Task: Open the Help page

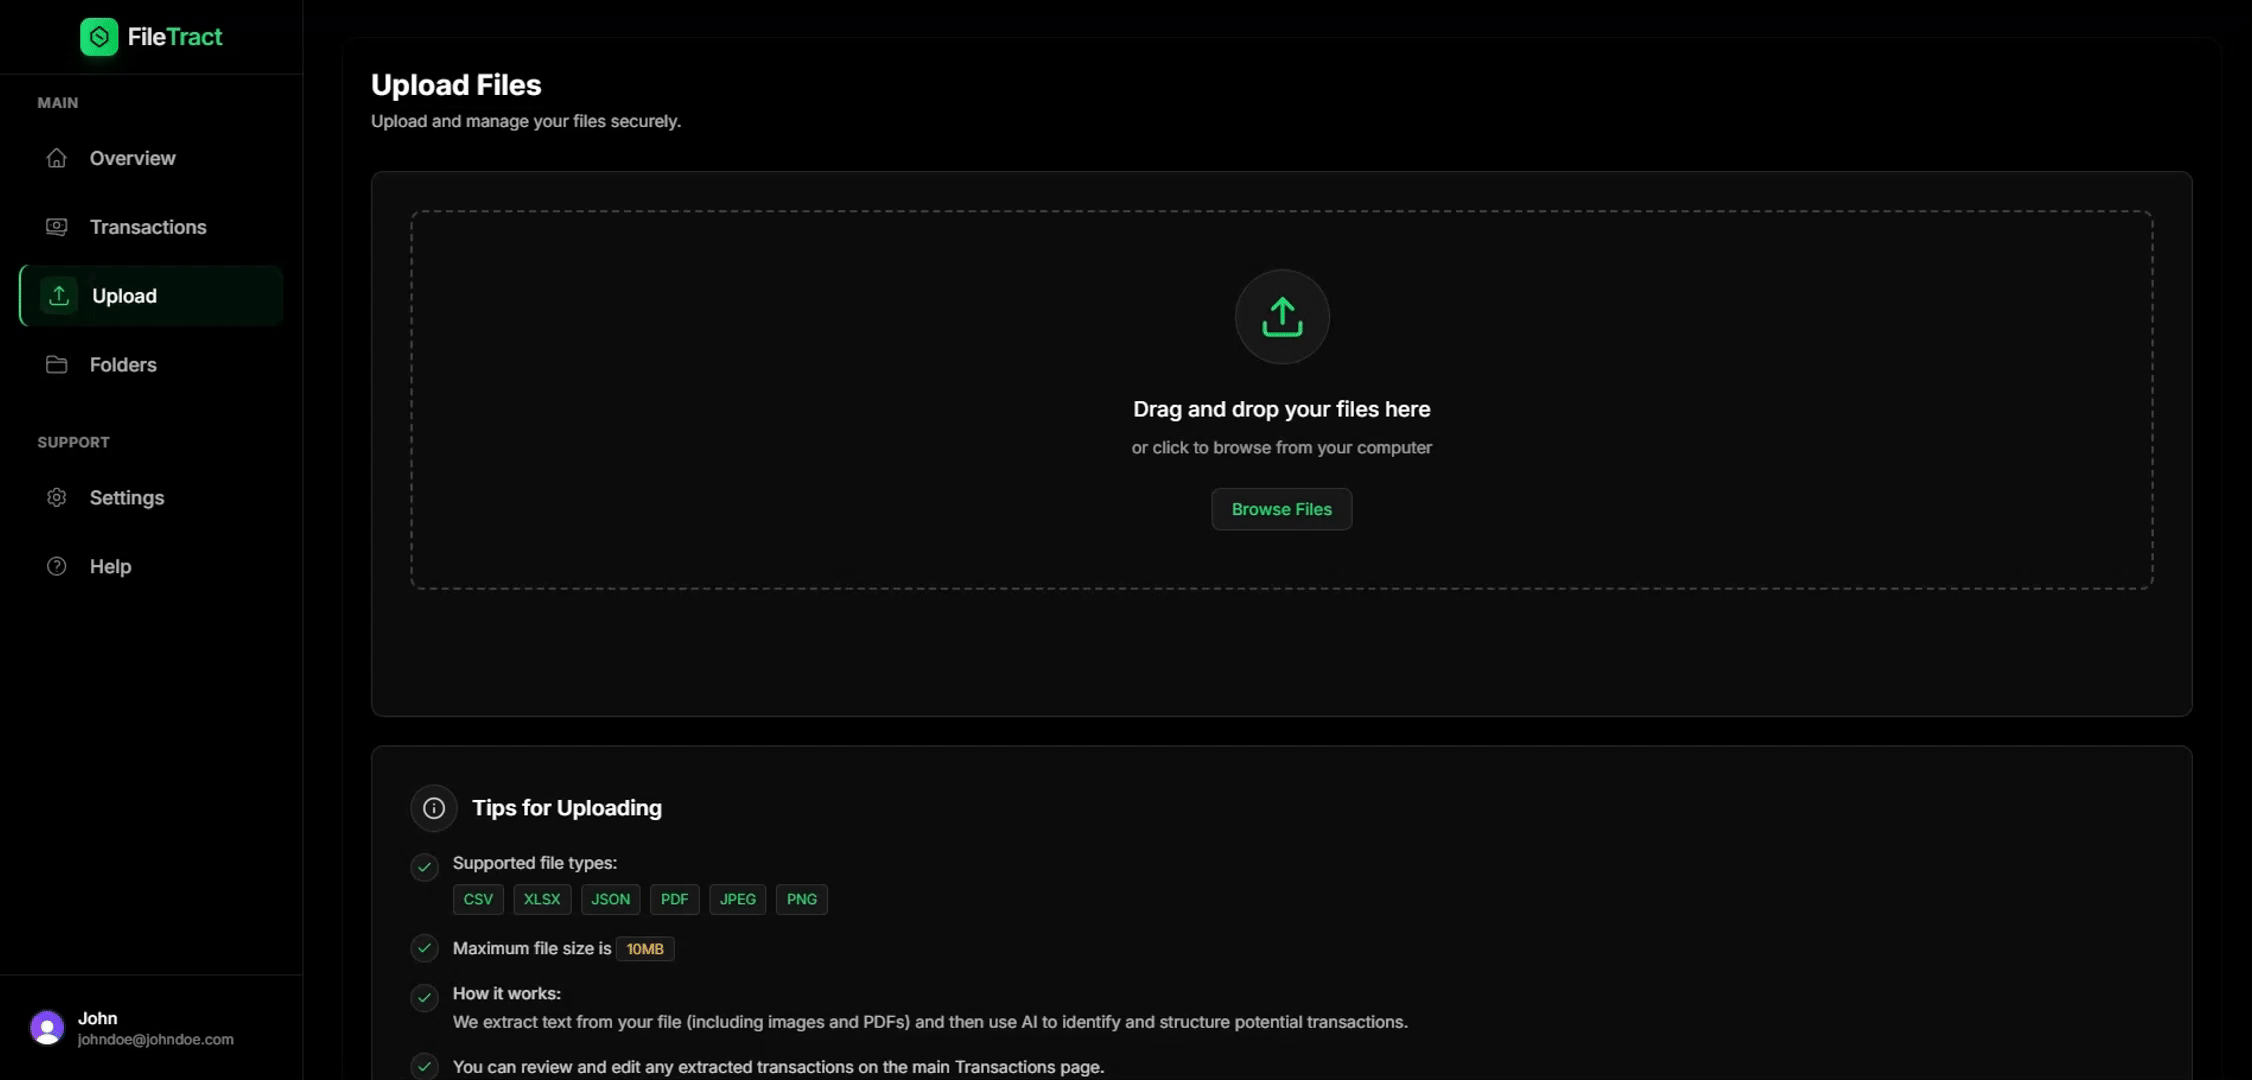Action: (x=151, y=567)
